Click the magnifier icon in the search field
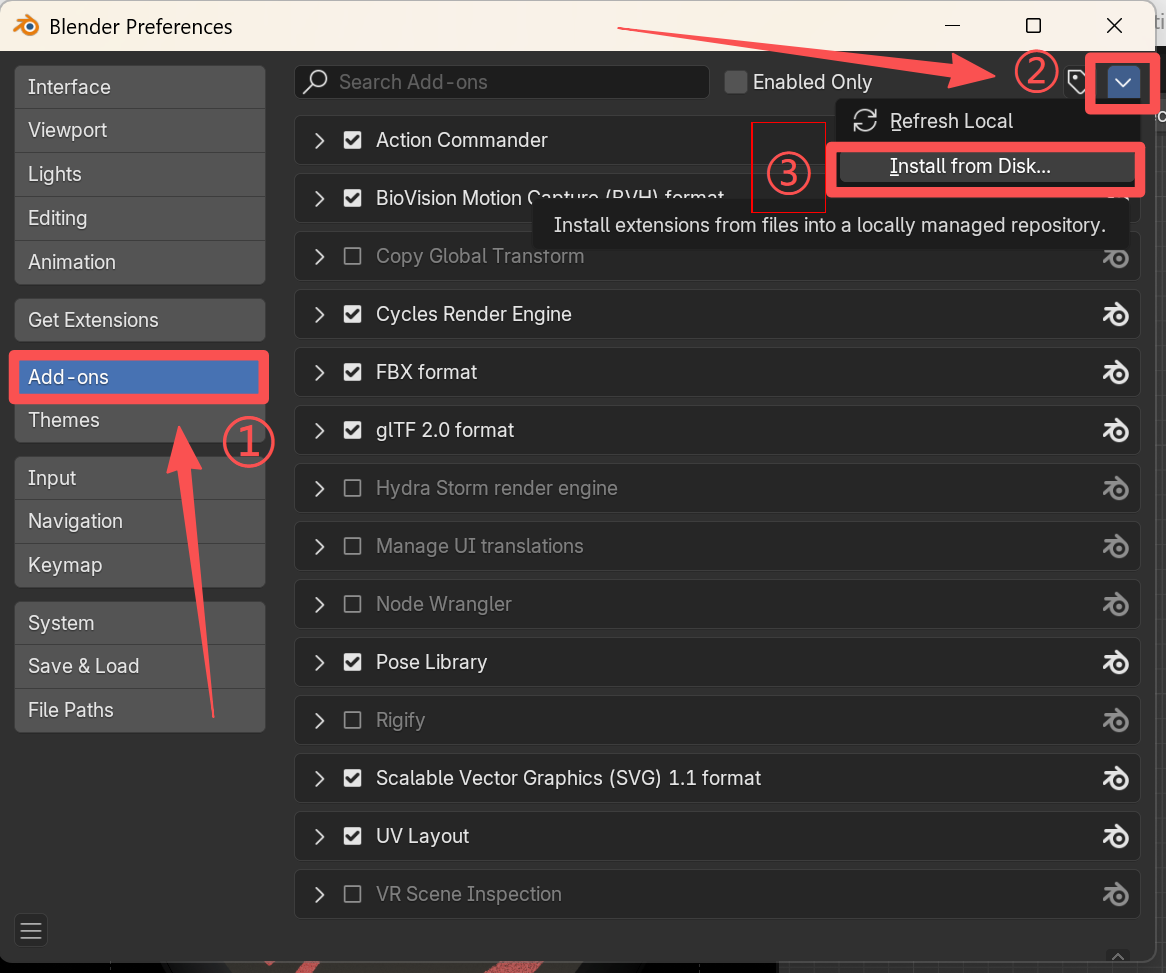This screenshot has height=973, width=1166. click(315, 81)
